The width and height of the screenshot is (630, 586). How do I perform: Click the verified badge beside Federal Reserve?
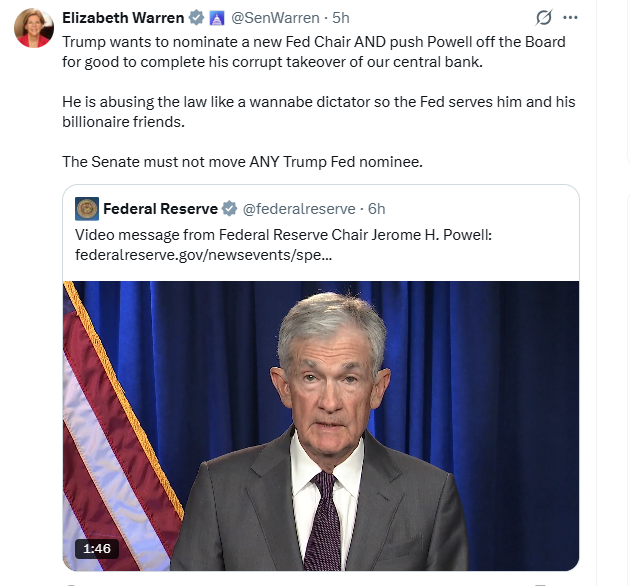tap(229, 209)
